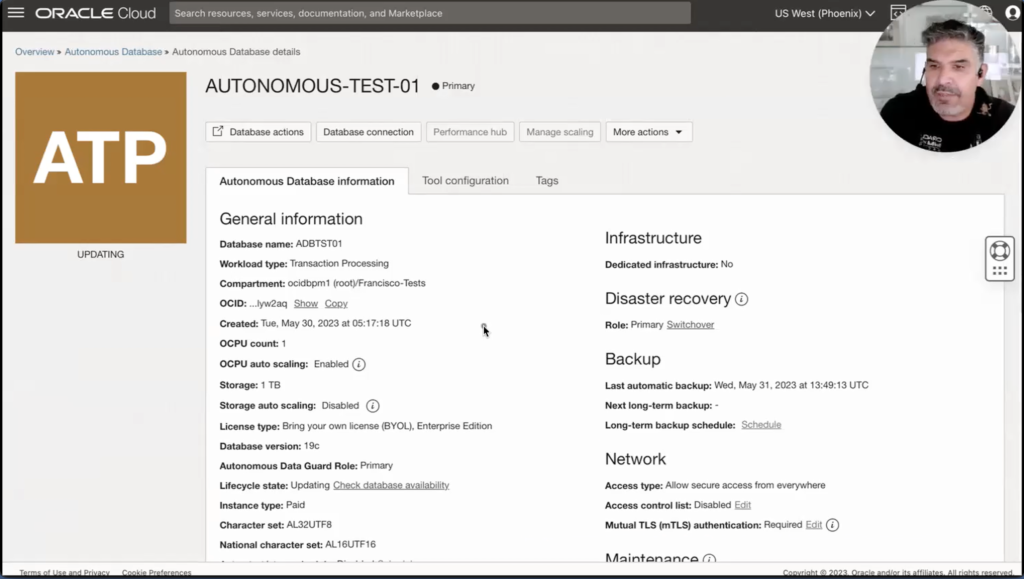This screenshot has width=1024, height=579.
Task: Open the floating help lifebuoy widget
Action: click(999, 251)
